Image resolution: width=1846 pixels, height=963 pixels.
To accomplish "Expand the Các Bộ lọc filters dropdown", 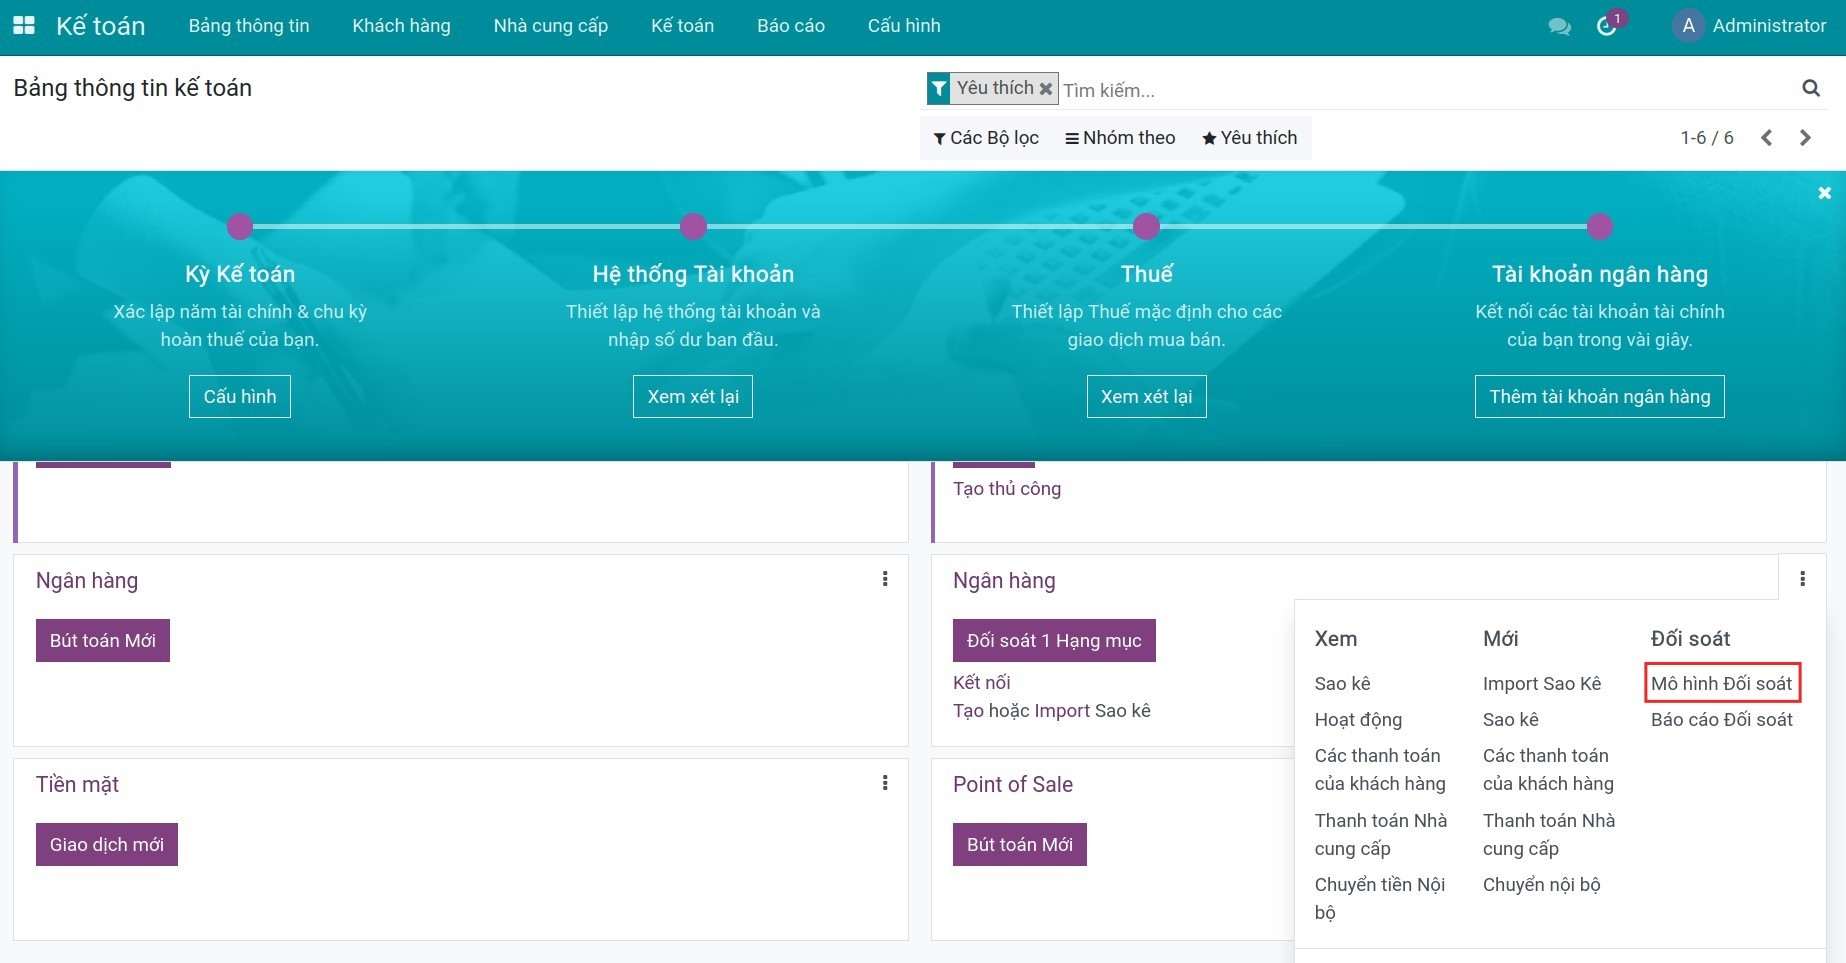I will tap(986, 138).
